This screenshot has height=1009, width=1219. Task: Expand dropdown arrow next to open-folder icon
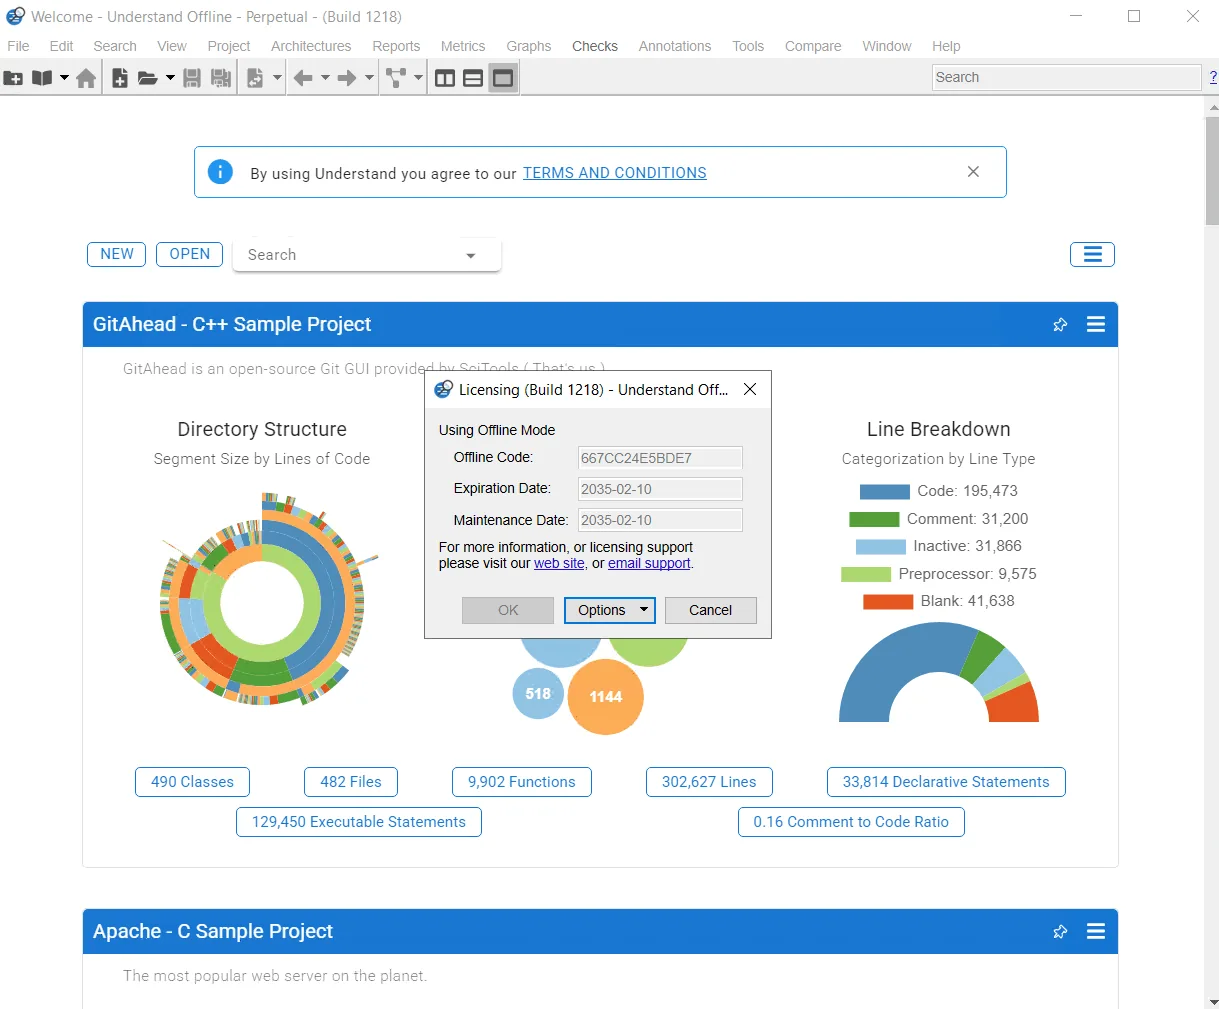170,78
